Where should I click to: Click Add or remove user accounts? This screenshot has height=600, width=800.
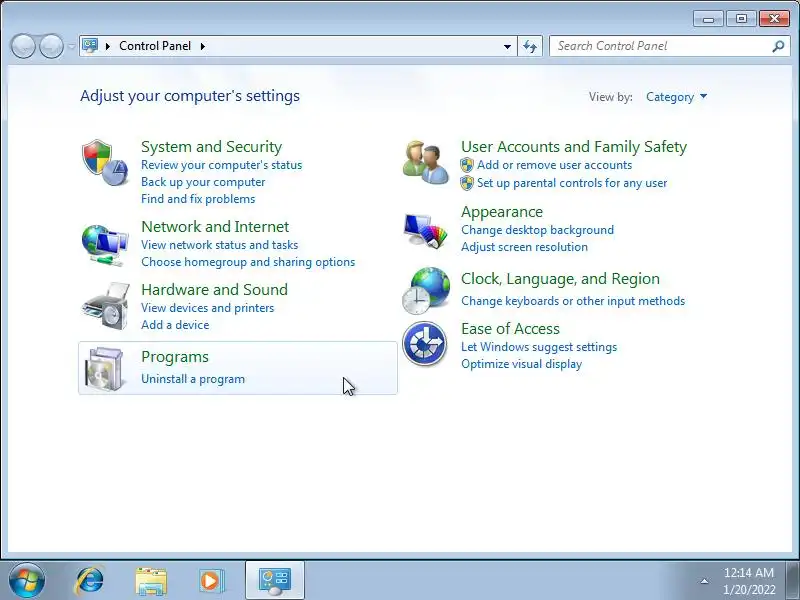coord(555,165)
